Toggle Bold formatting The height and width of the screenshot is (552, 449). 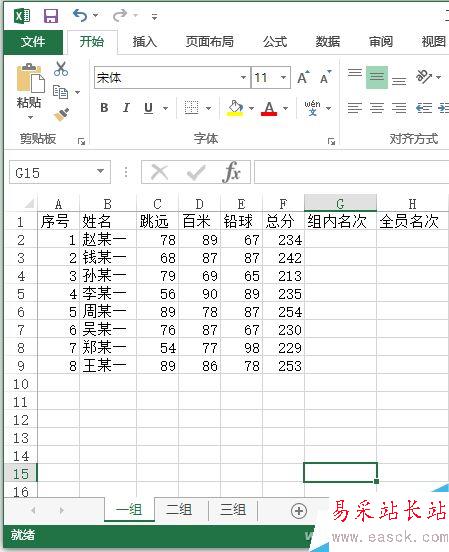[x=104, y=108]
